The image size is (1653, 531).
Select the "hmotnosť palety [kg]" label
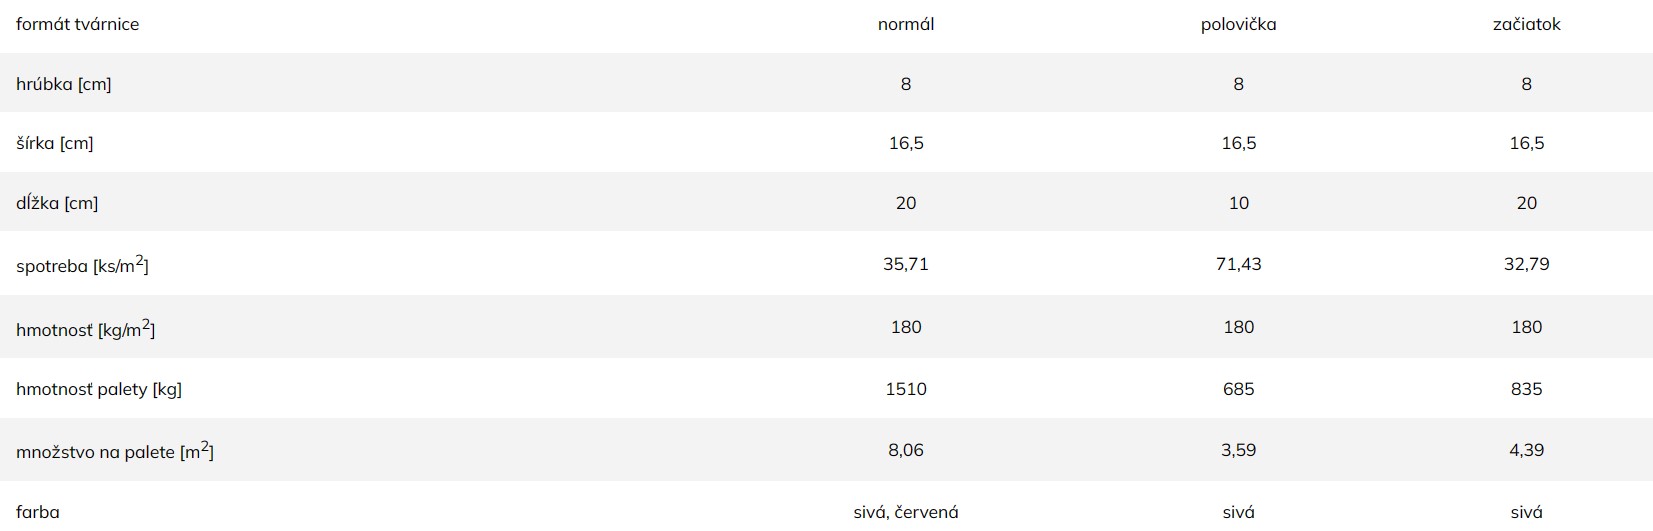pos(99,390)
